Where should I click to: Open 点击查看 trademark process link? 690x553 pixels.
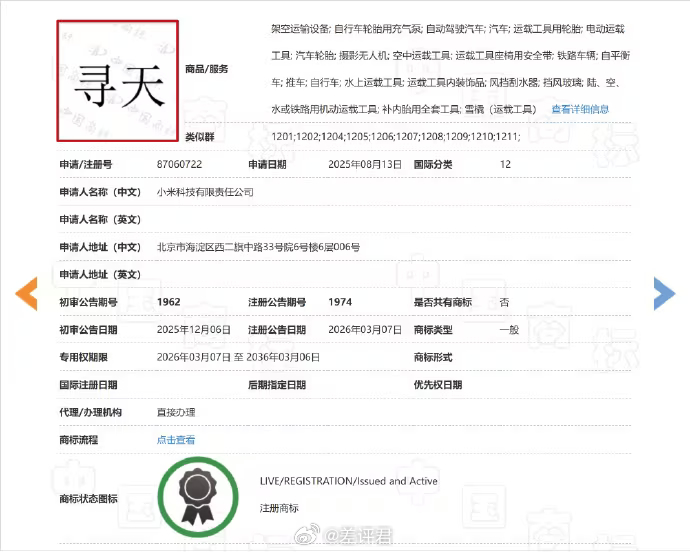pyautogui.click(x=176, y=440)
